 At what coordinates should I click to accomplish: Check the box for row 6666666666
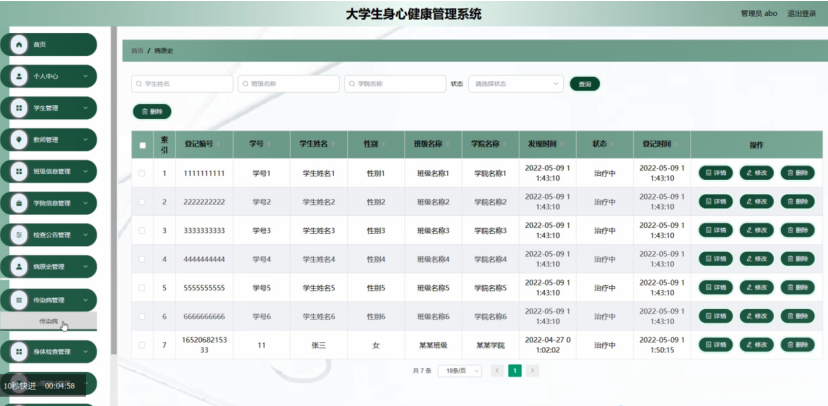pos(142,316)
